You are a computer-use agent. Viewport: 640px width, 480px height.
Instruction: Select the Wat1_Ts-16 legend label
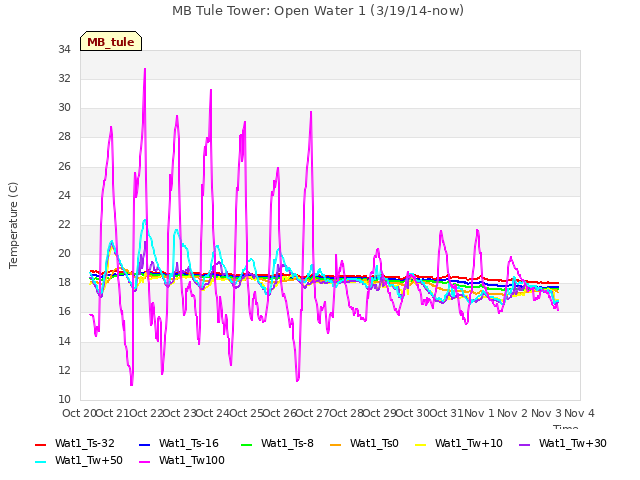pos(189,444)
